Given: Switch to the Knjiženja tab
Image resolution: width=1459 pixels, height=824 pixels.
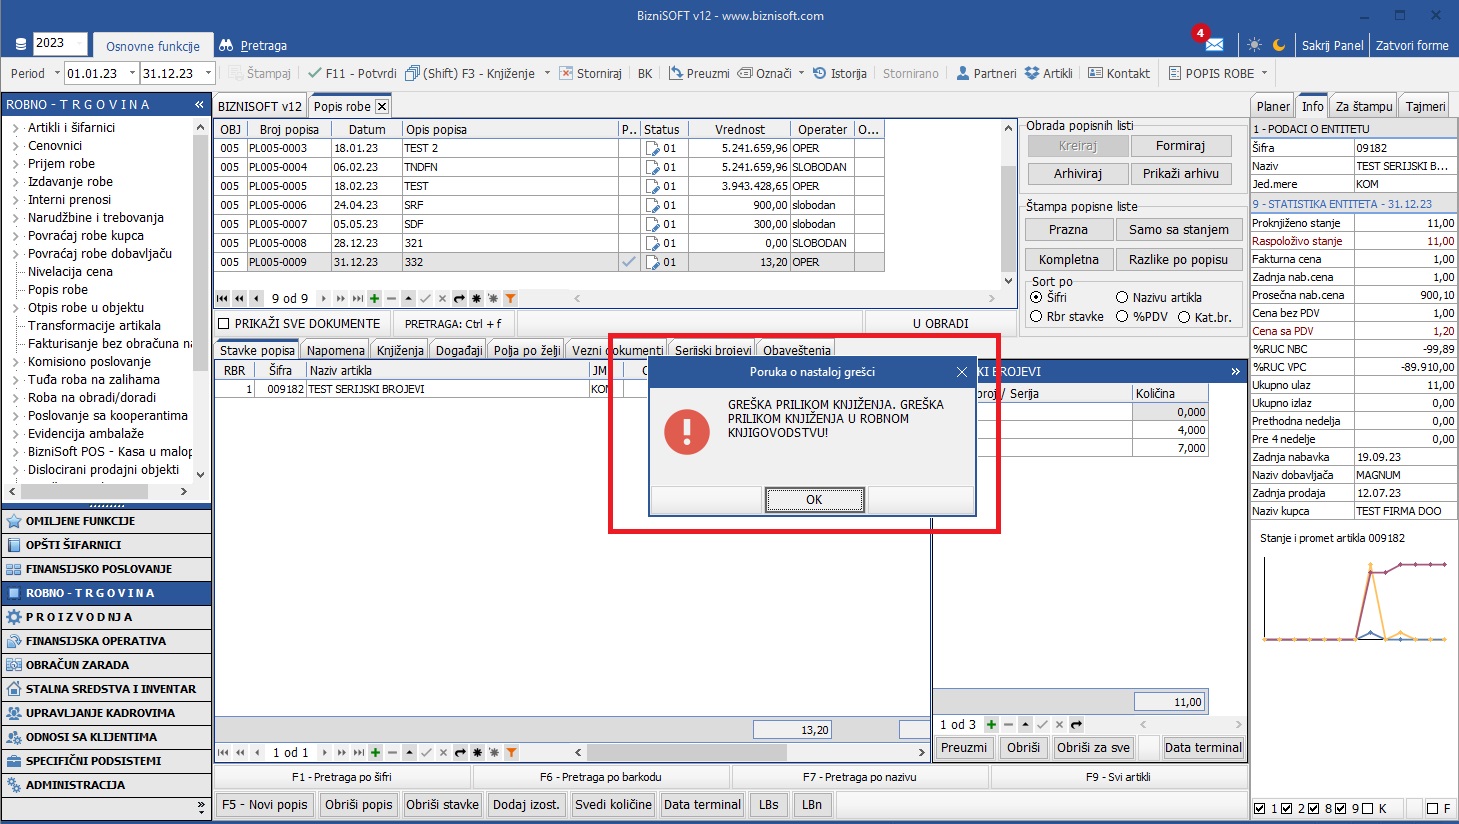Looking at the screenshot, I should (x=400, y=350).
